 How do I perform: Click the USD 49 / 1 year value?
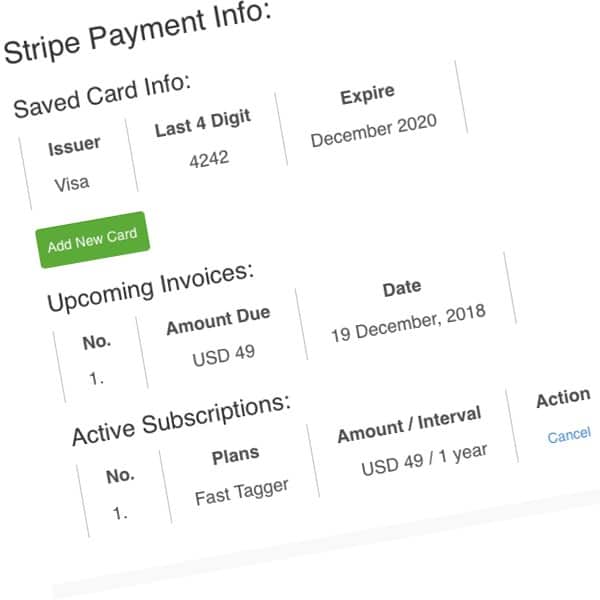[424, 459]
